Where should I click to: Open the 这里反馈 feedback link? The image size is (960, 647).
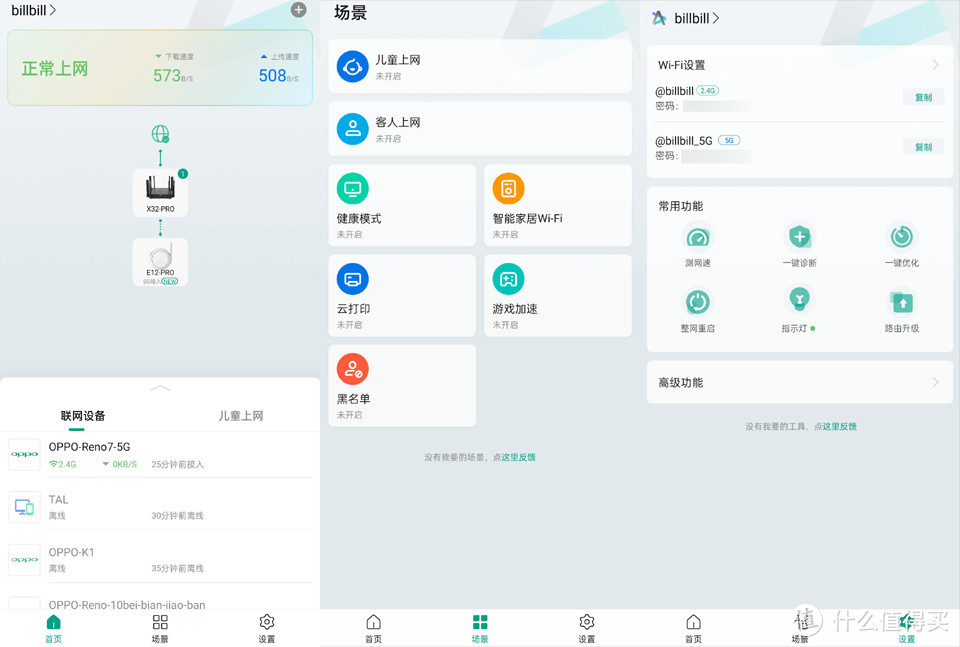point(516,456)
